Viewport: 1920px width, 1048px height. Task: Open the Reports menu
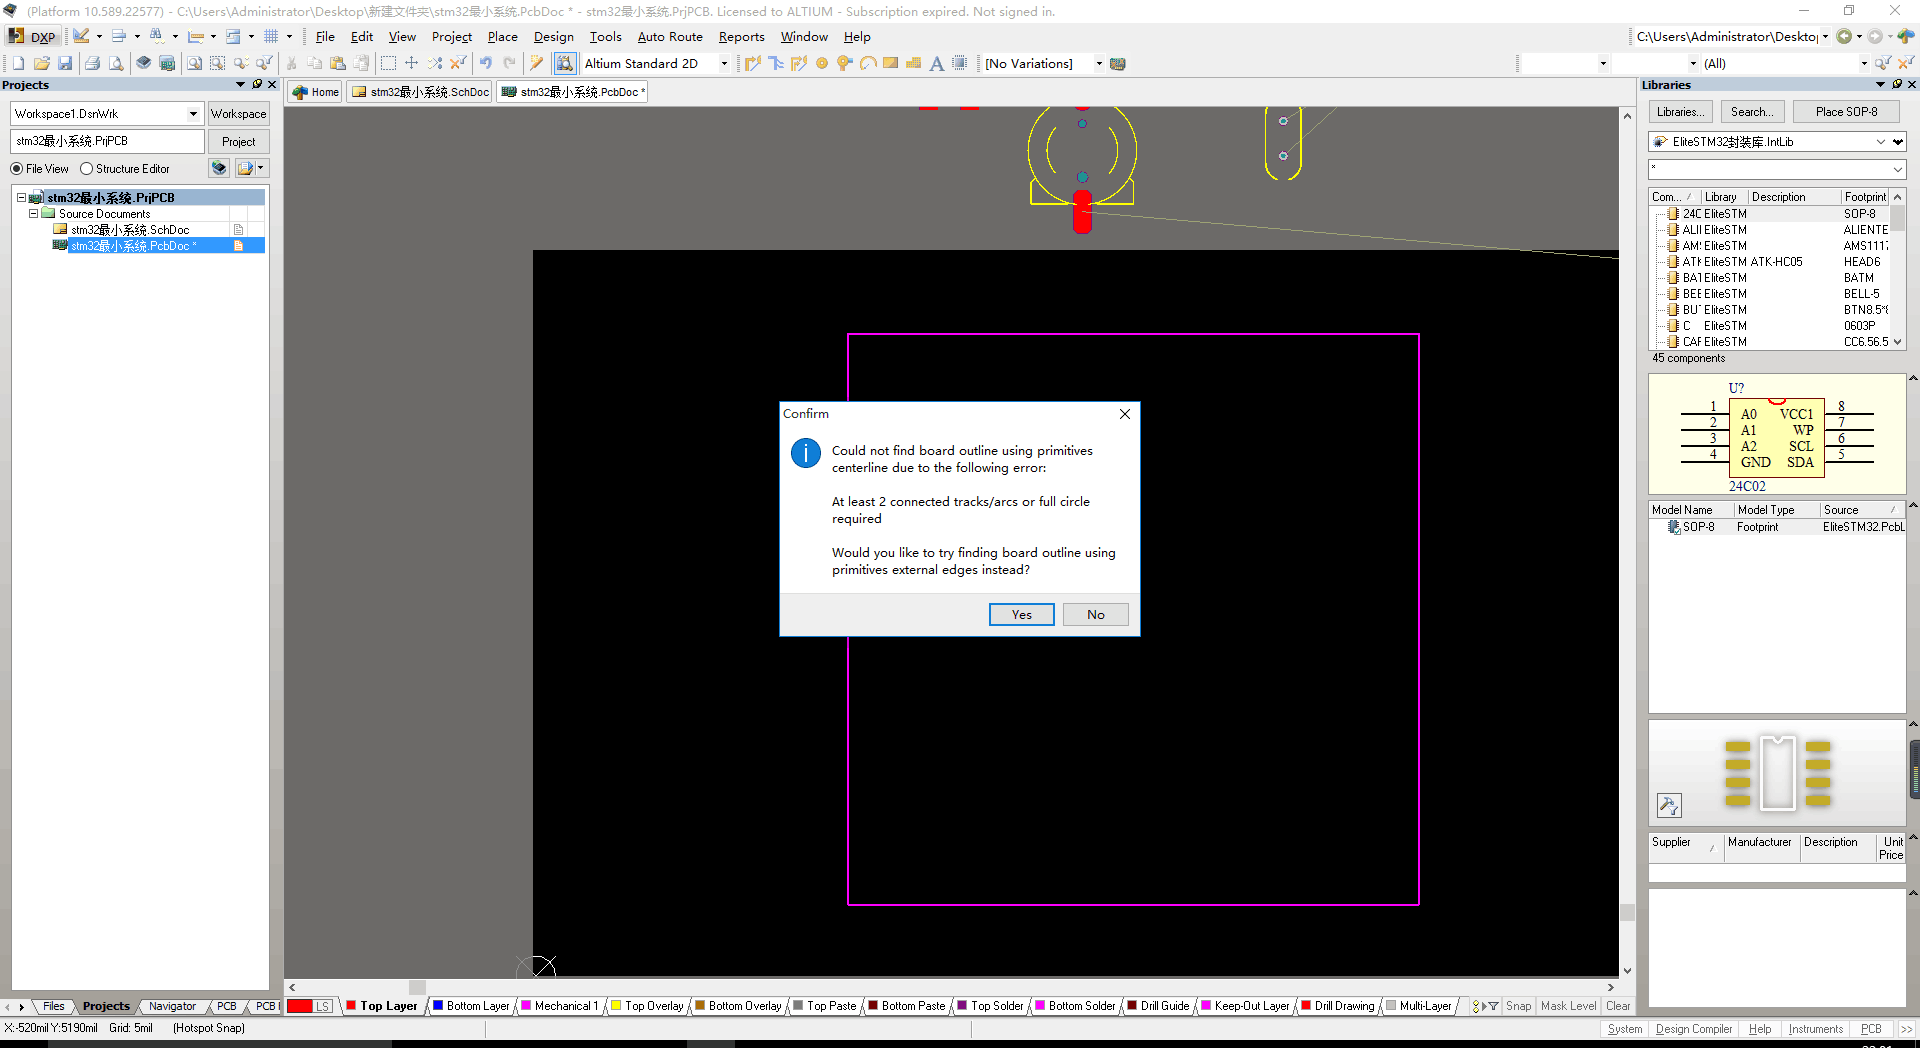(741, 36)
